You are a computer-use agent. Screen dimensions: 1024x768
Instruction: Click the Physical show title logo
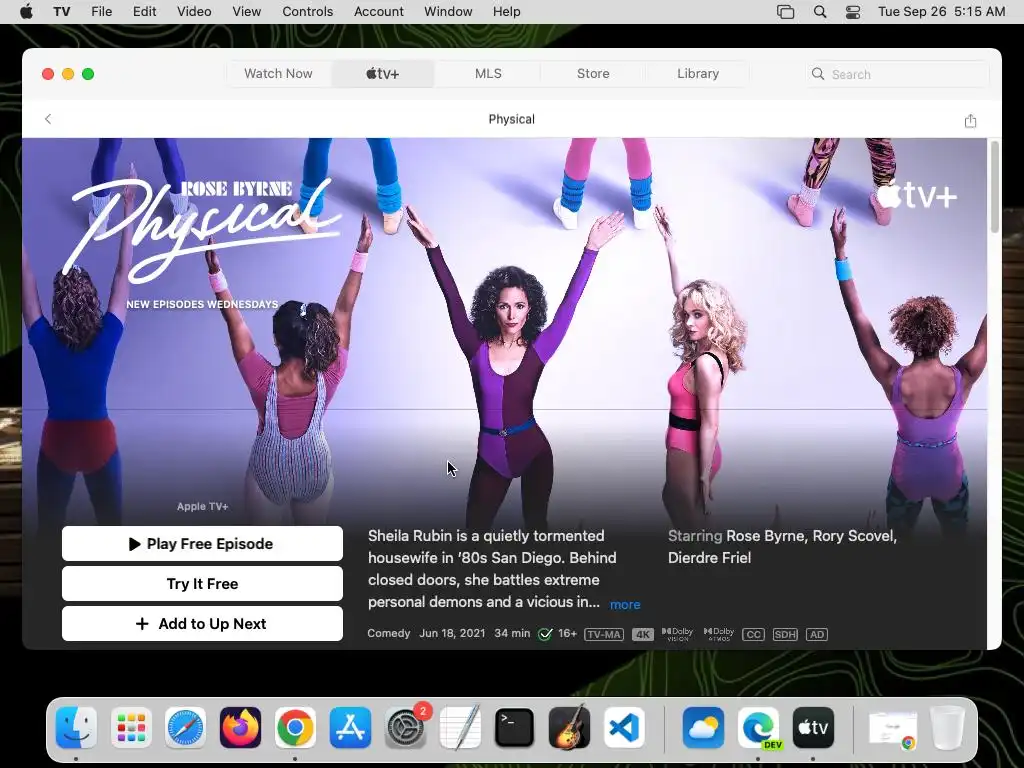pos(204,229)
